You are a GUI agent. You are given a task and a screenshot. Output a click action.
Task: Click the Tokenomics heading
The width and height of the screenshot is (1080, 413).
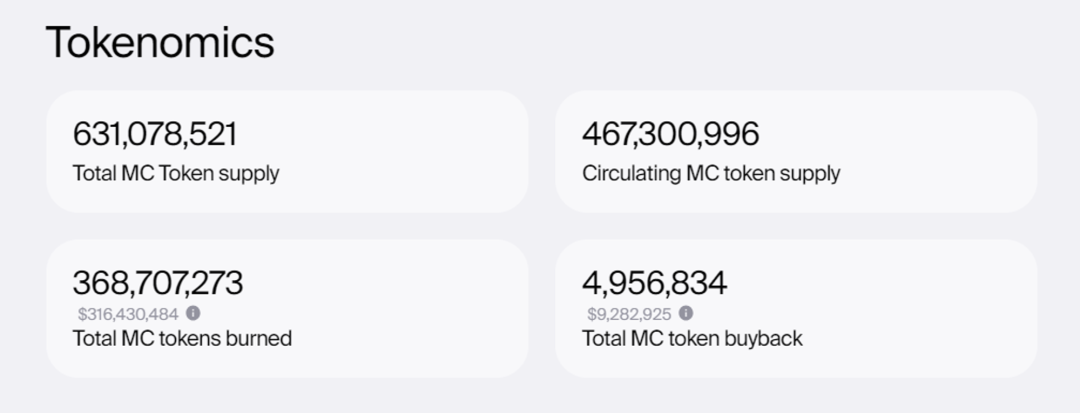pos(160,42)
